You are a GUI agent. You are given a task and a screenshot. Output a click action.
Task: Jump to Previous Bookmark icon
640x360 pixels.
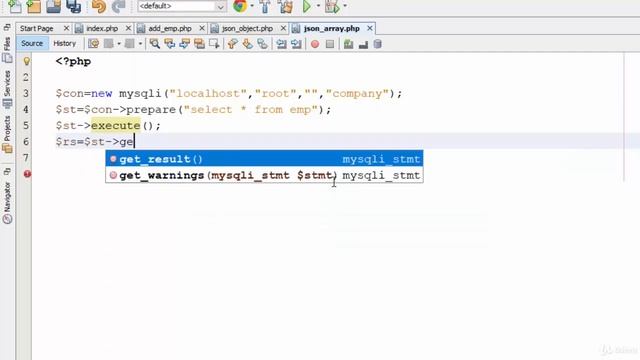click(233, 44)
